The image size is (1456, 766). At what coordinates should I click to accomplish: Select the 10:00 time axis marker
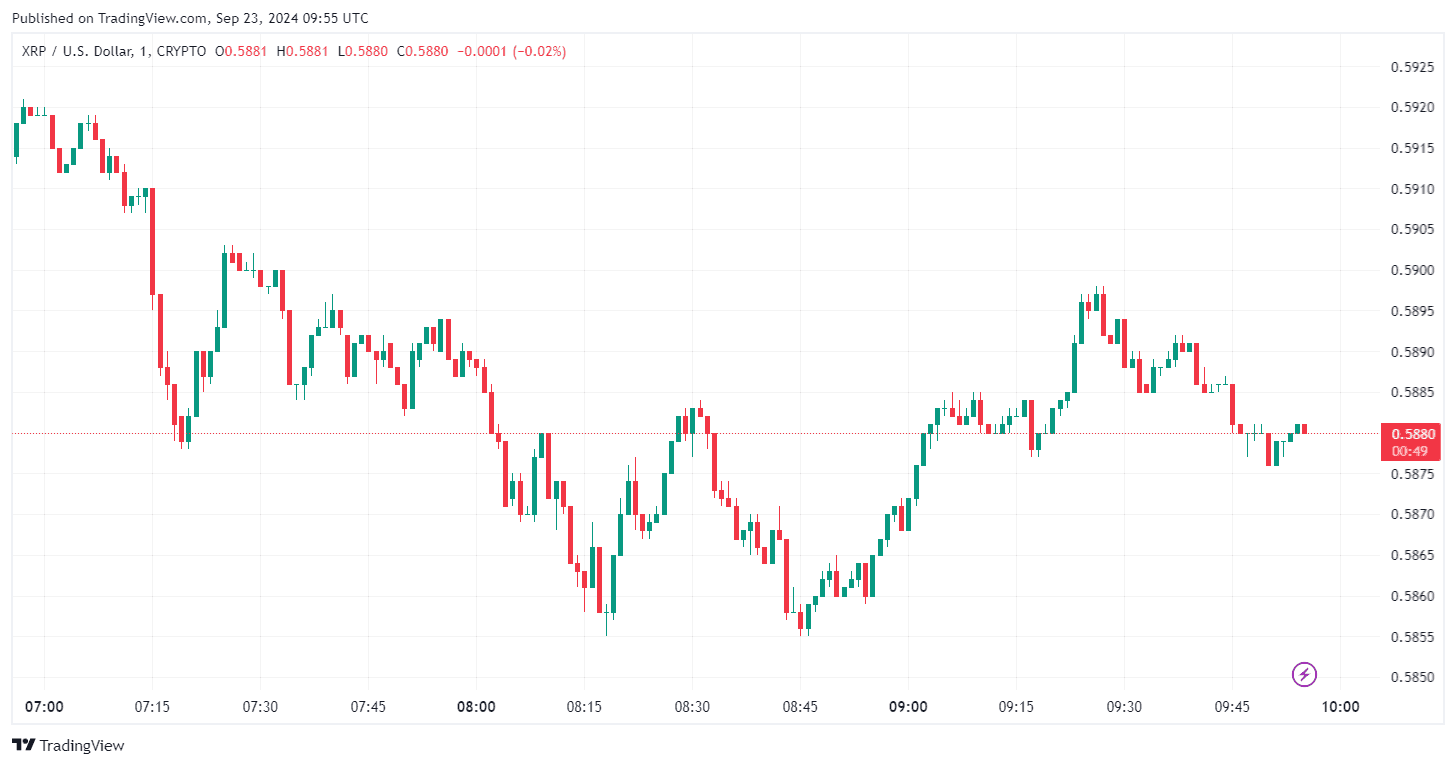click(x=1340, y=707)
